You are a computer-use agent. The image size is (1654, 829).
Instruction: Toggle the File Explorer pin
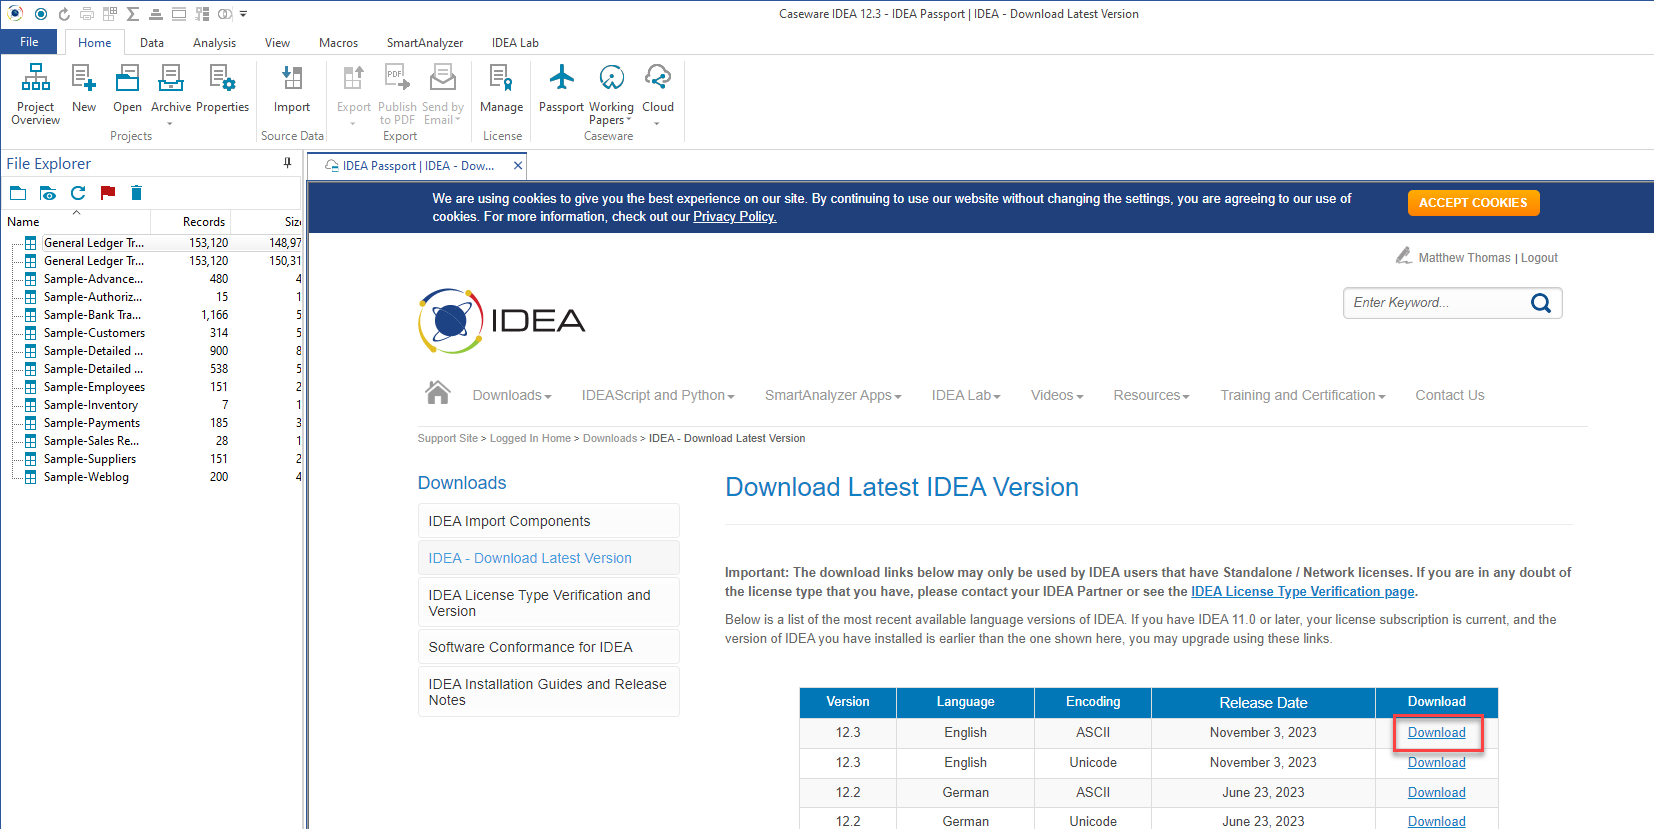tap(287, 163)
